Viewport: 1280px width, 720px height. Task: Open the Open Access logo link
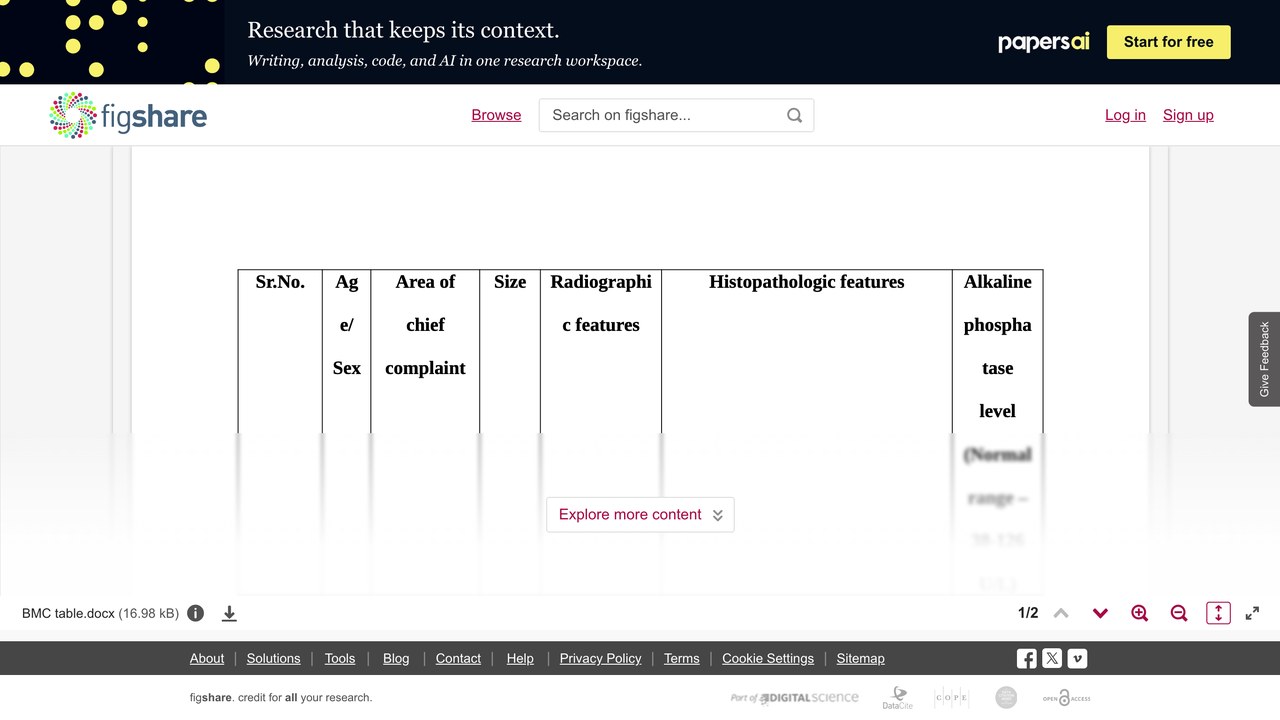[1066, 698]
